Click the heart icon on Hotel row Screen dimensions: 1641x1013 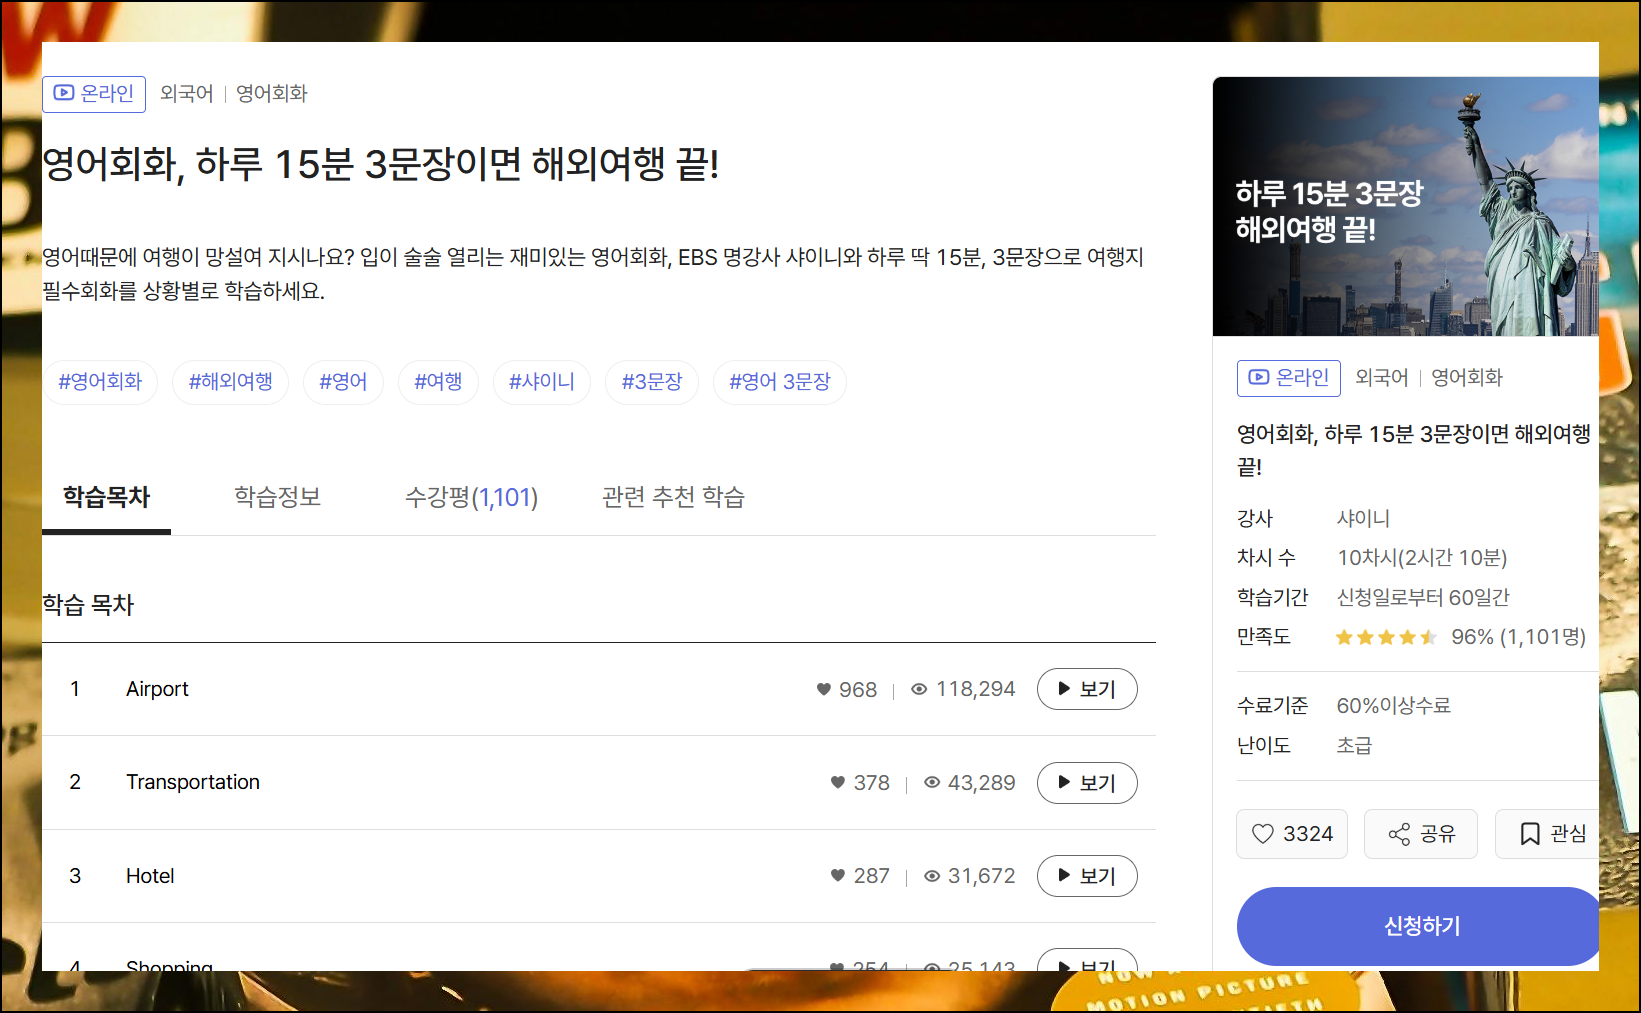pyautogui.click(x=838, y=876)
